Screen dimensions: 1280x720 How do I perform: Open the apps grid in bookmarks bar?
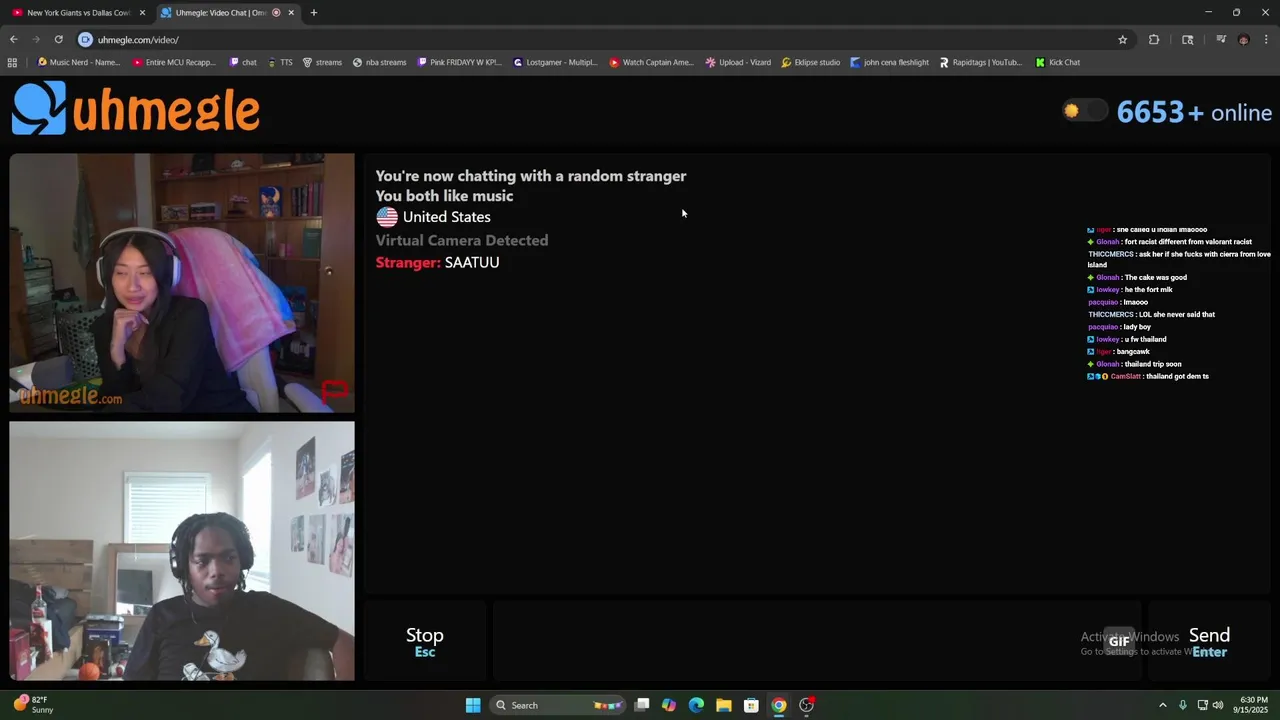pos(12,62)
